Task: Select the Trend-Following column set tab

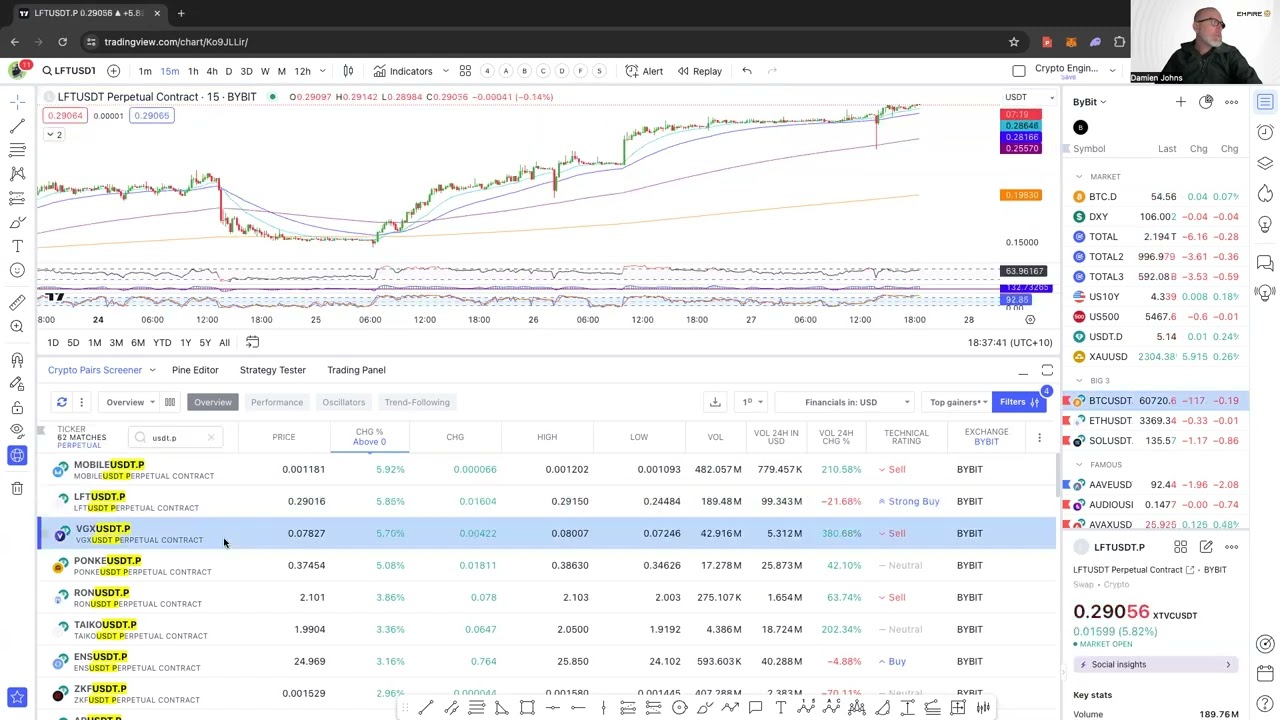Action: pos(417,402)
